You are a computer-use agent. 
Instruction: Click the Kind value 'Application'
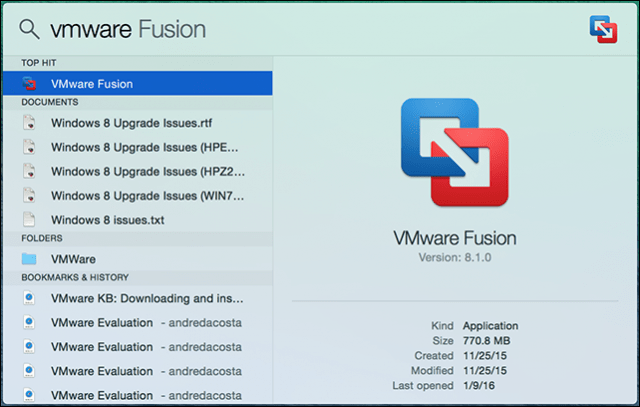coord(490,326)
